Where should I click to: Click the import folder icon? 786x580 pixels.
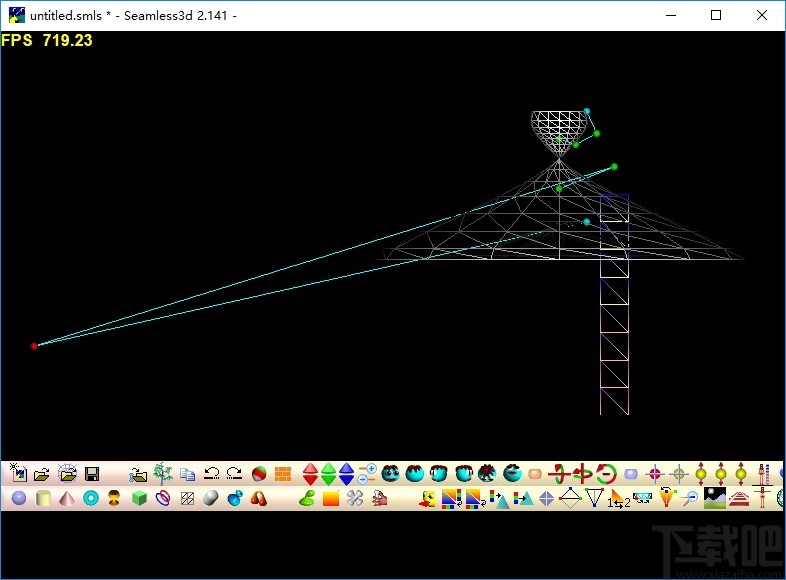coord(138,474)
